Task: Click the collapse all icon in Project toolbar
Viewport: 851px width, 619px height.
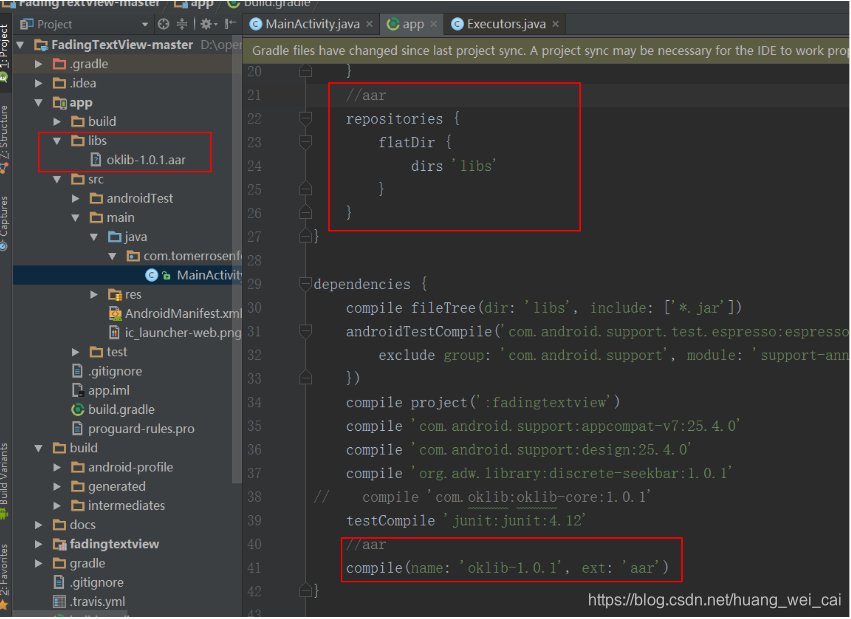Action: pos(182,24)
